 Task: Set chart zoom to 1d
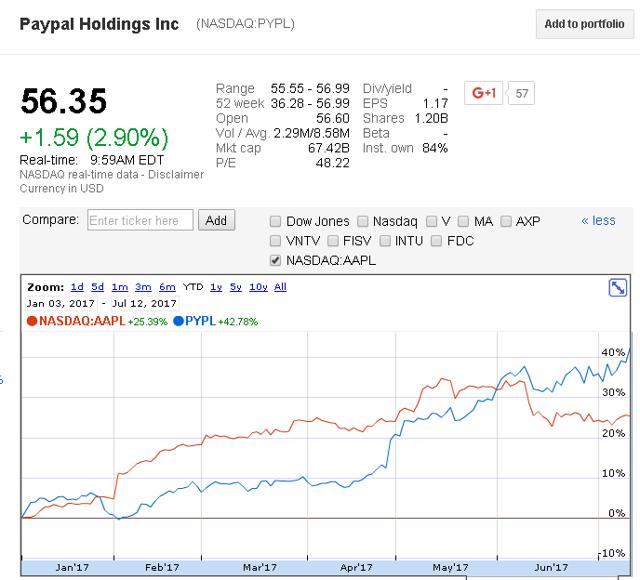click(77, 287)
